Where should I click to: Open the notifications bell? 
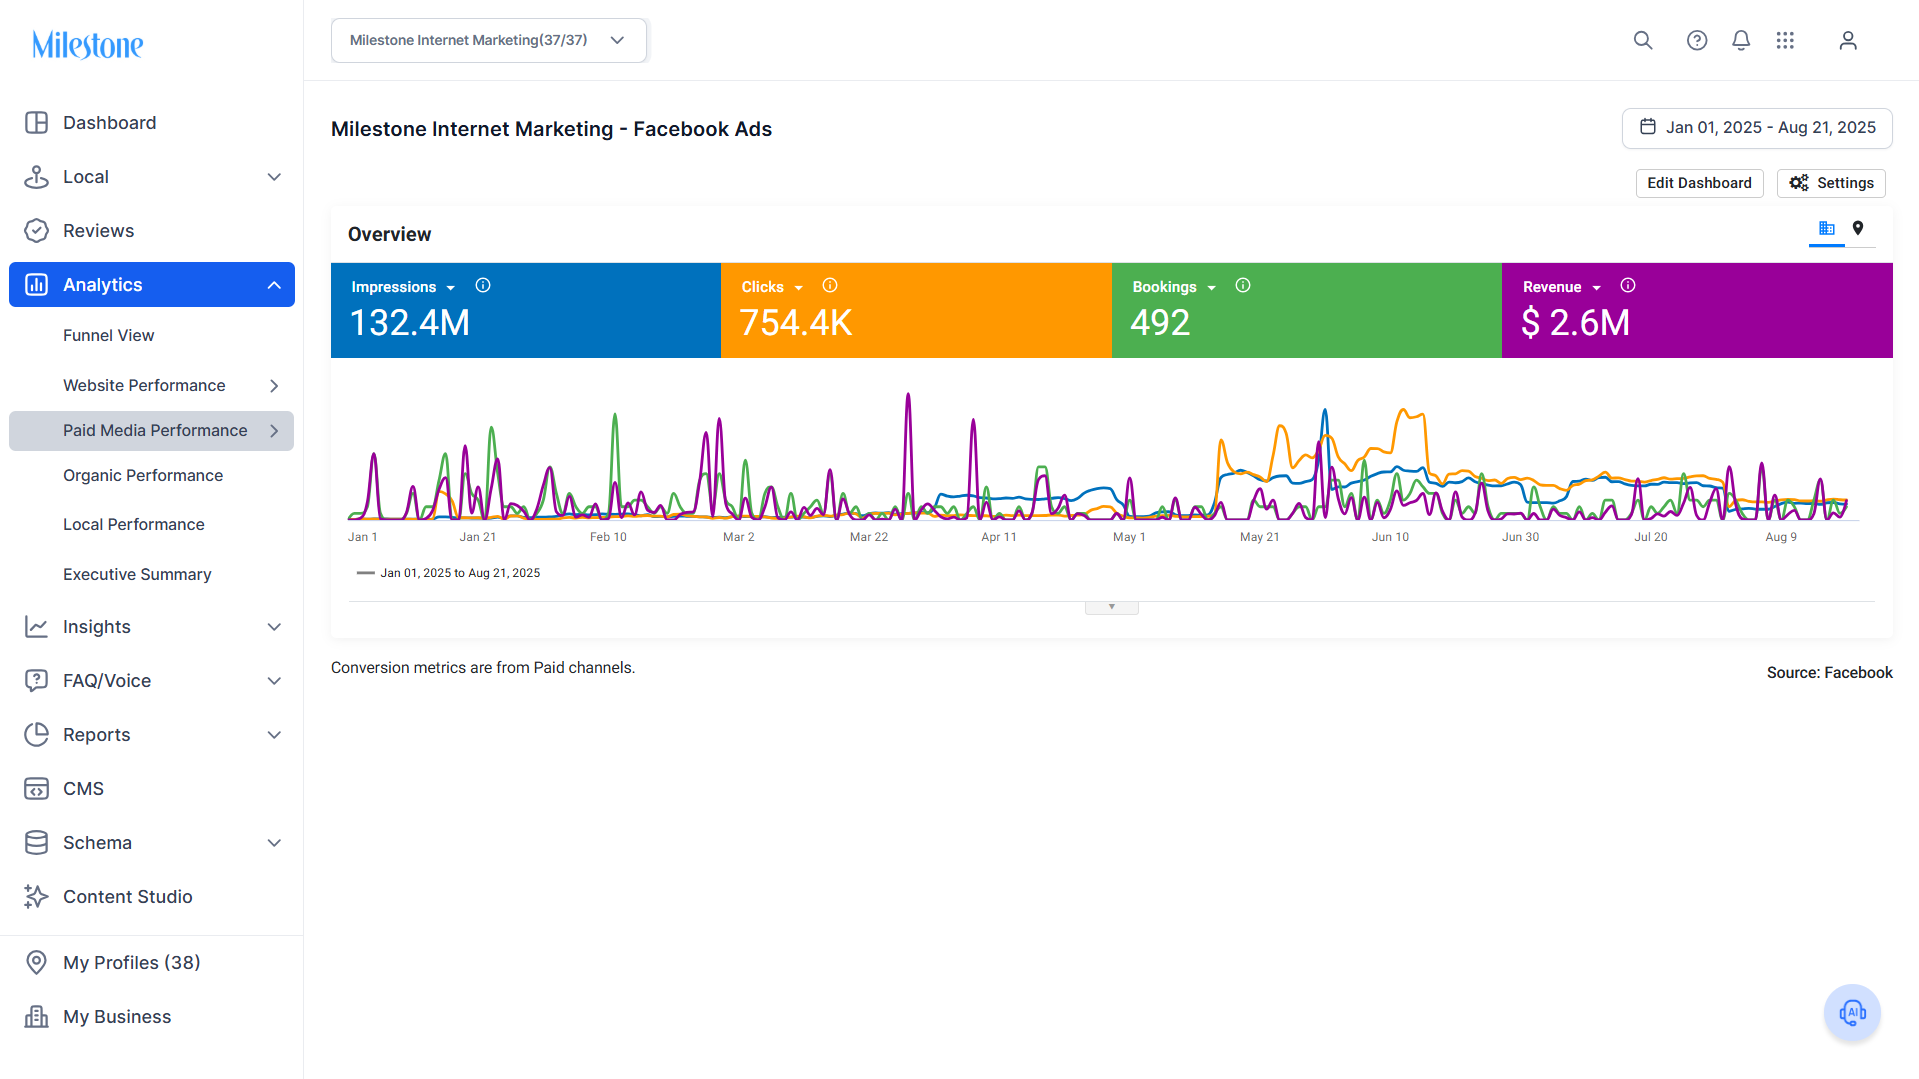click(x=1741, y=40)
